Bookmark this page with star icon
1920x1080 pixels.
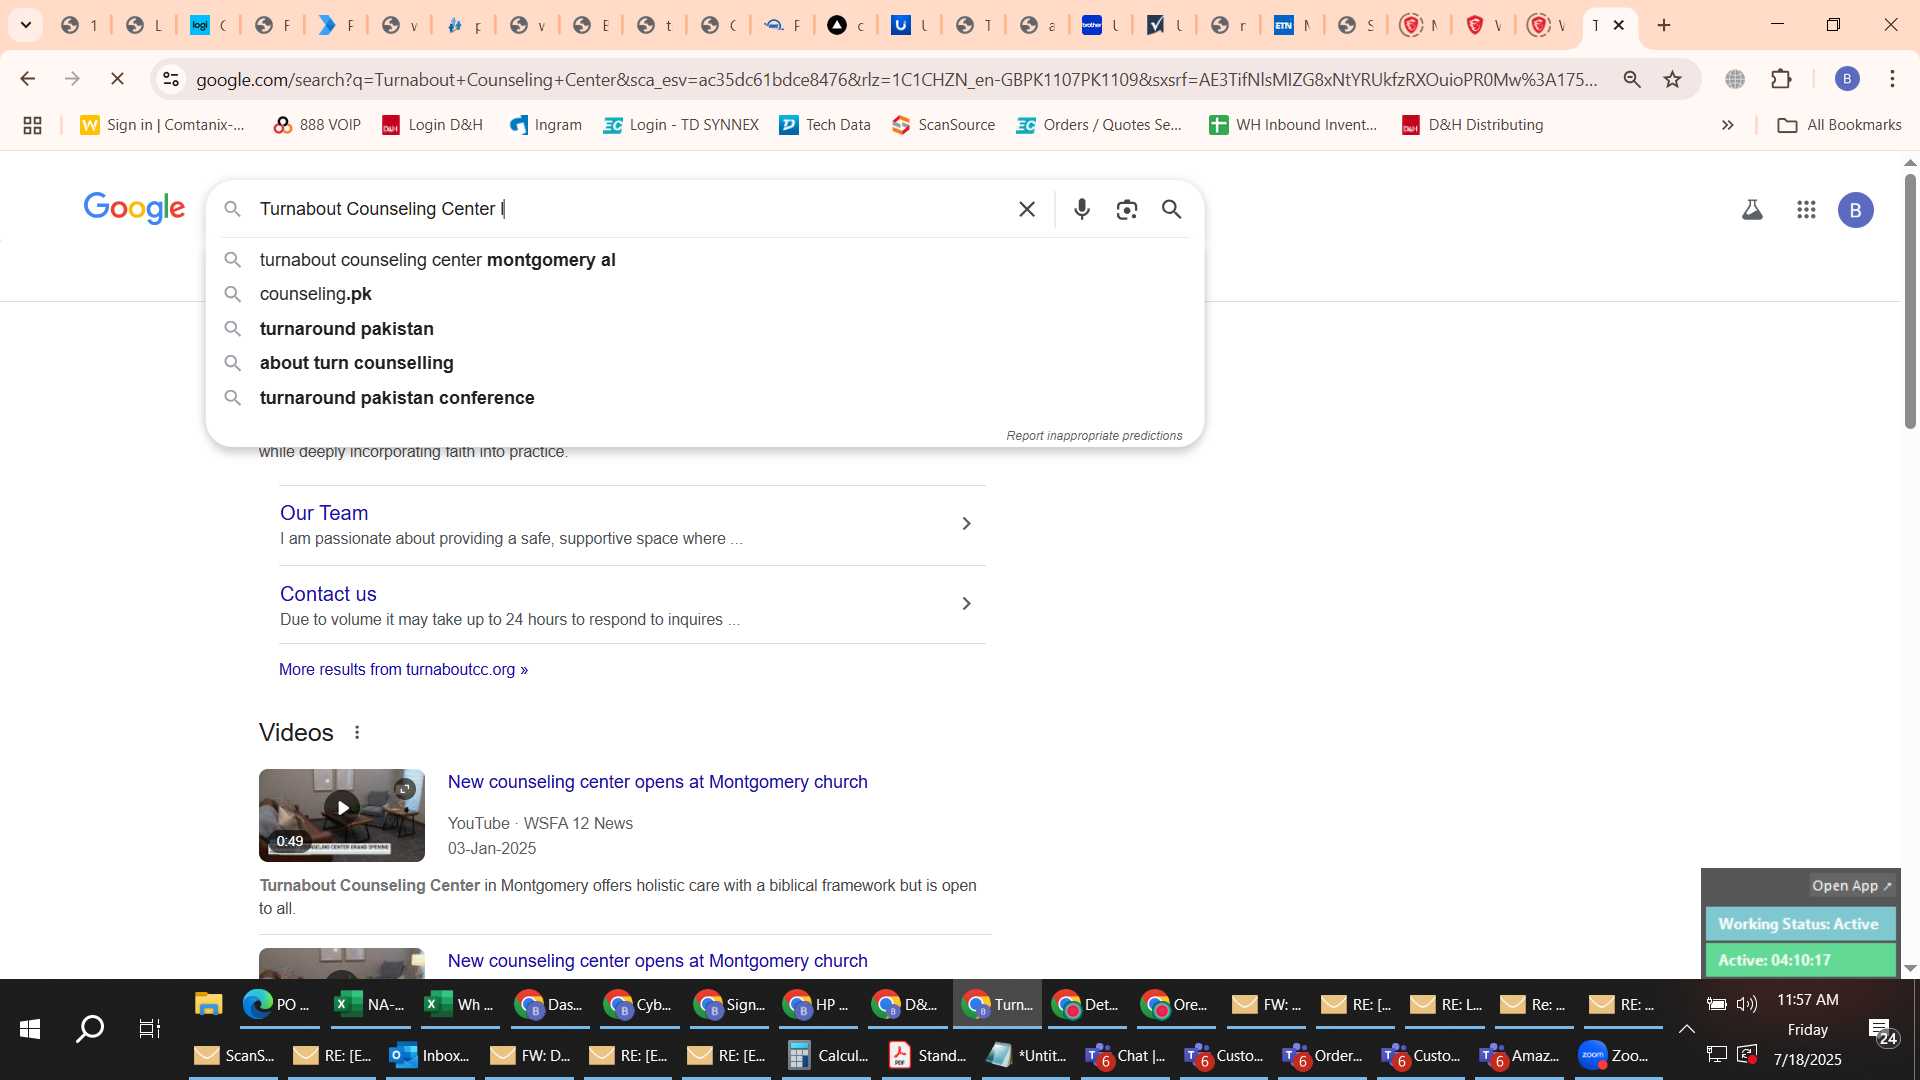(1673, 79)
